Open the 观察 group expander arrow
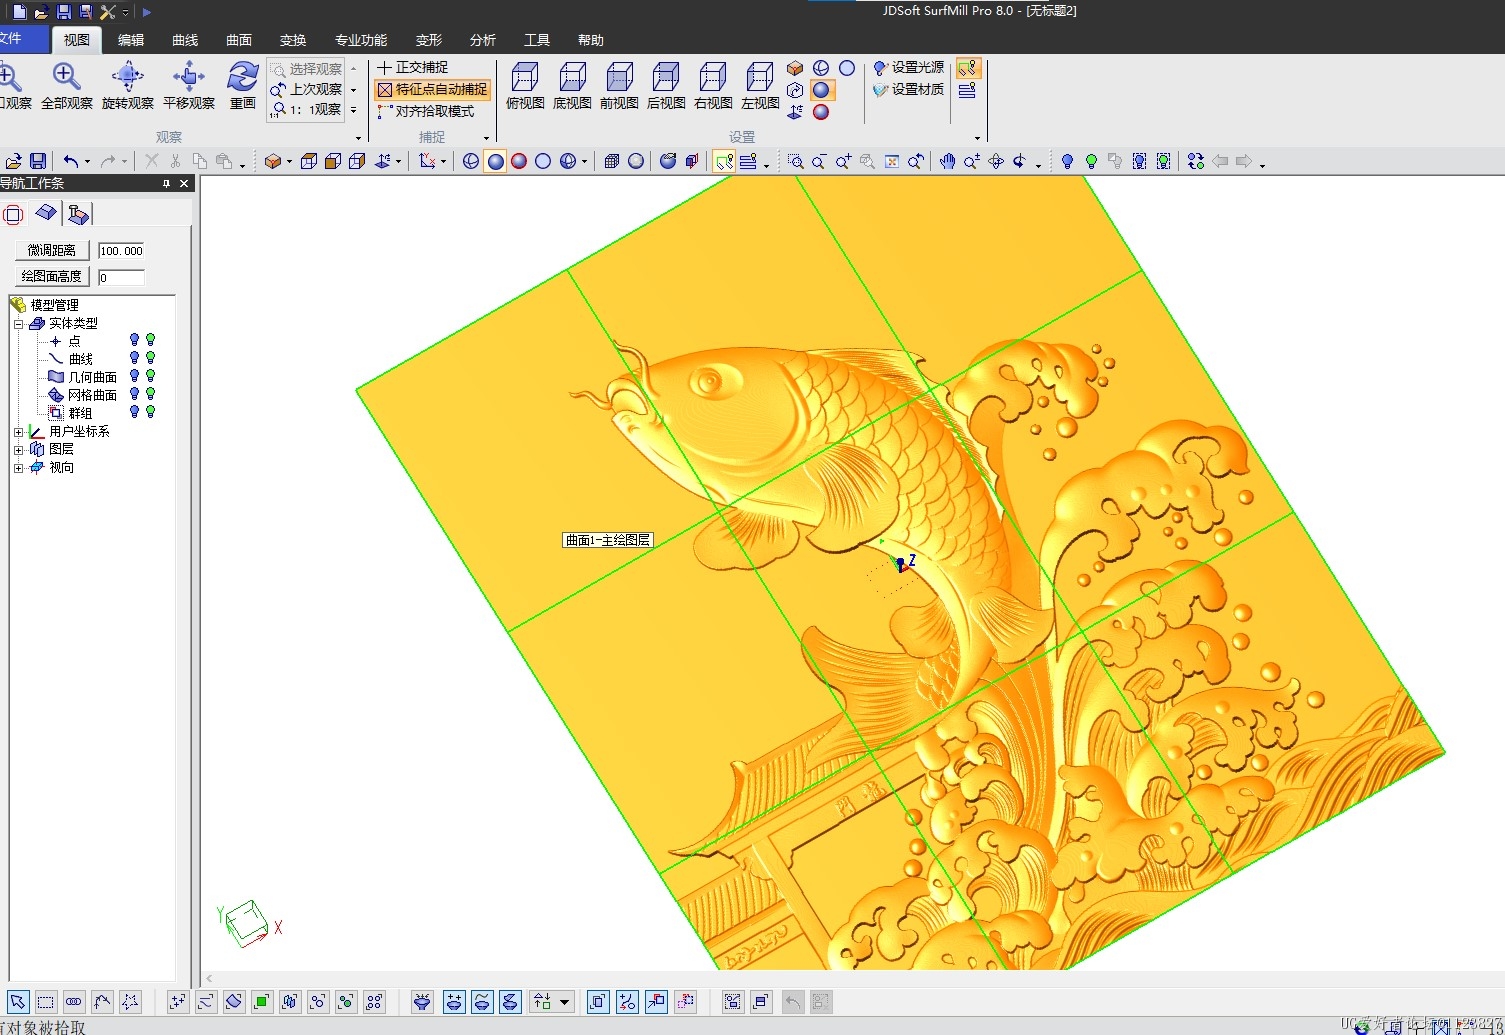 coord(358,138)
